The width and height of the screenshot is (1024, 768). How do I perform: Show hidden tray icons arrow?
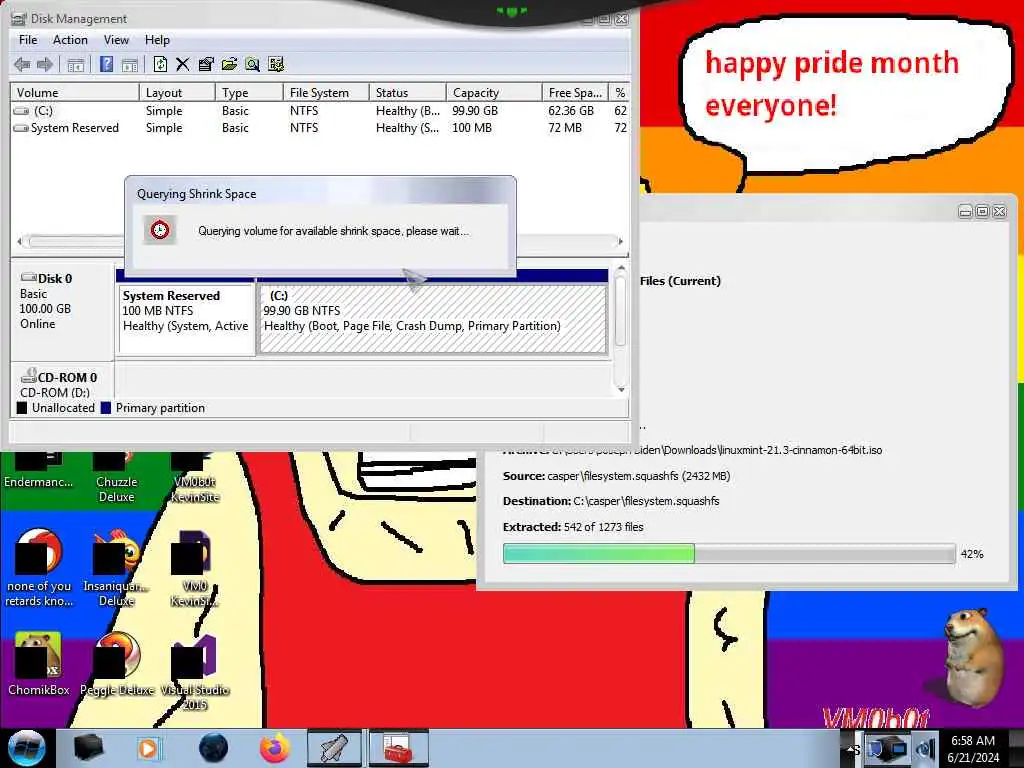click(849, 749)
